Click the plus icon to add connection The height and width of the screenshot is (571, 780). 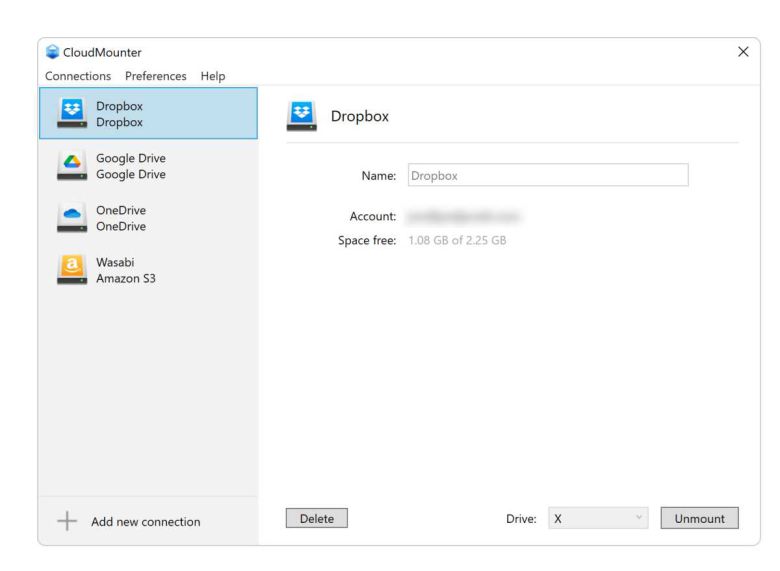(x=66, y=521)
